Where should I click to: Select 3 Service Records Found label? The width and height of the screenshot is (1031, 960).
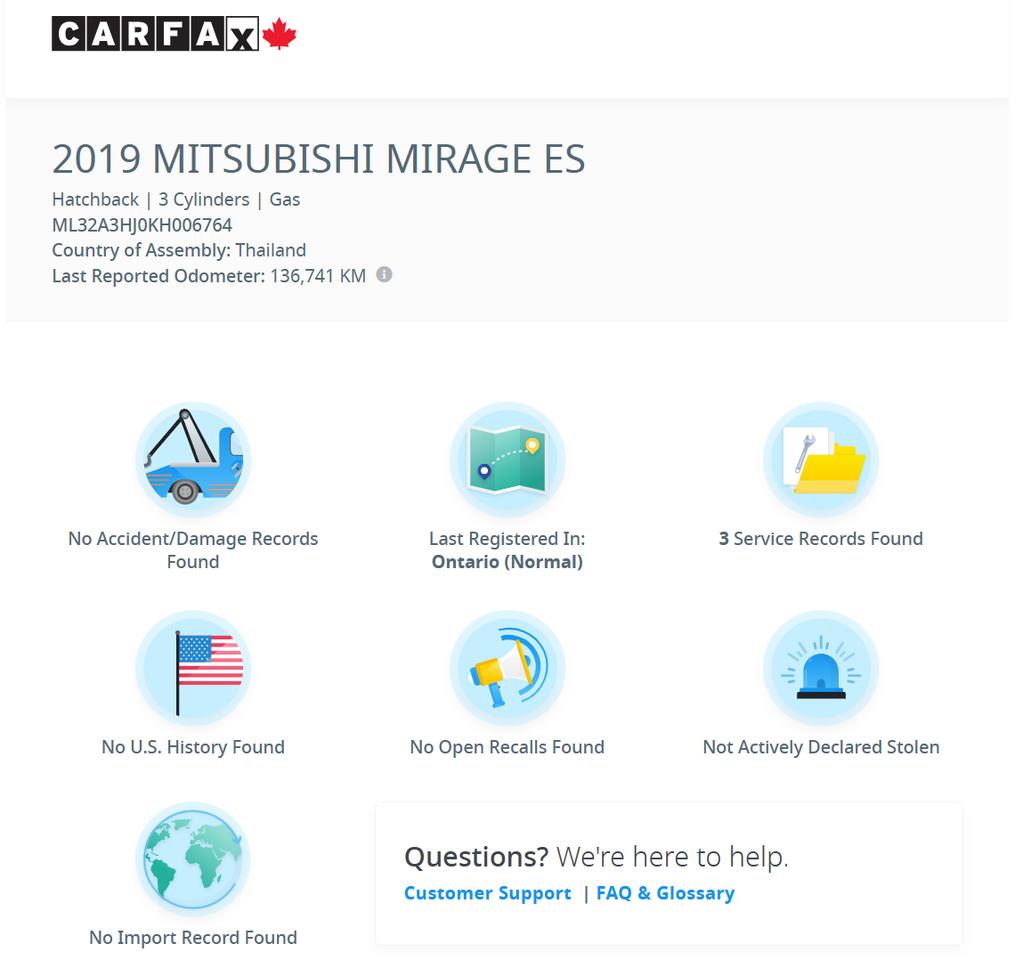821,539
